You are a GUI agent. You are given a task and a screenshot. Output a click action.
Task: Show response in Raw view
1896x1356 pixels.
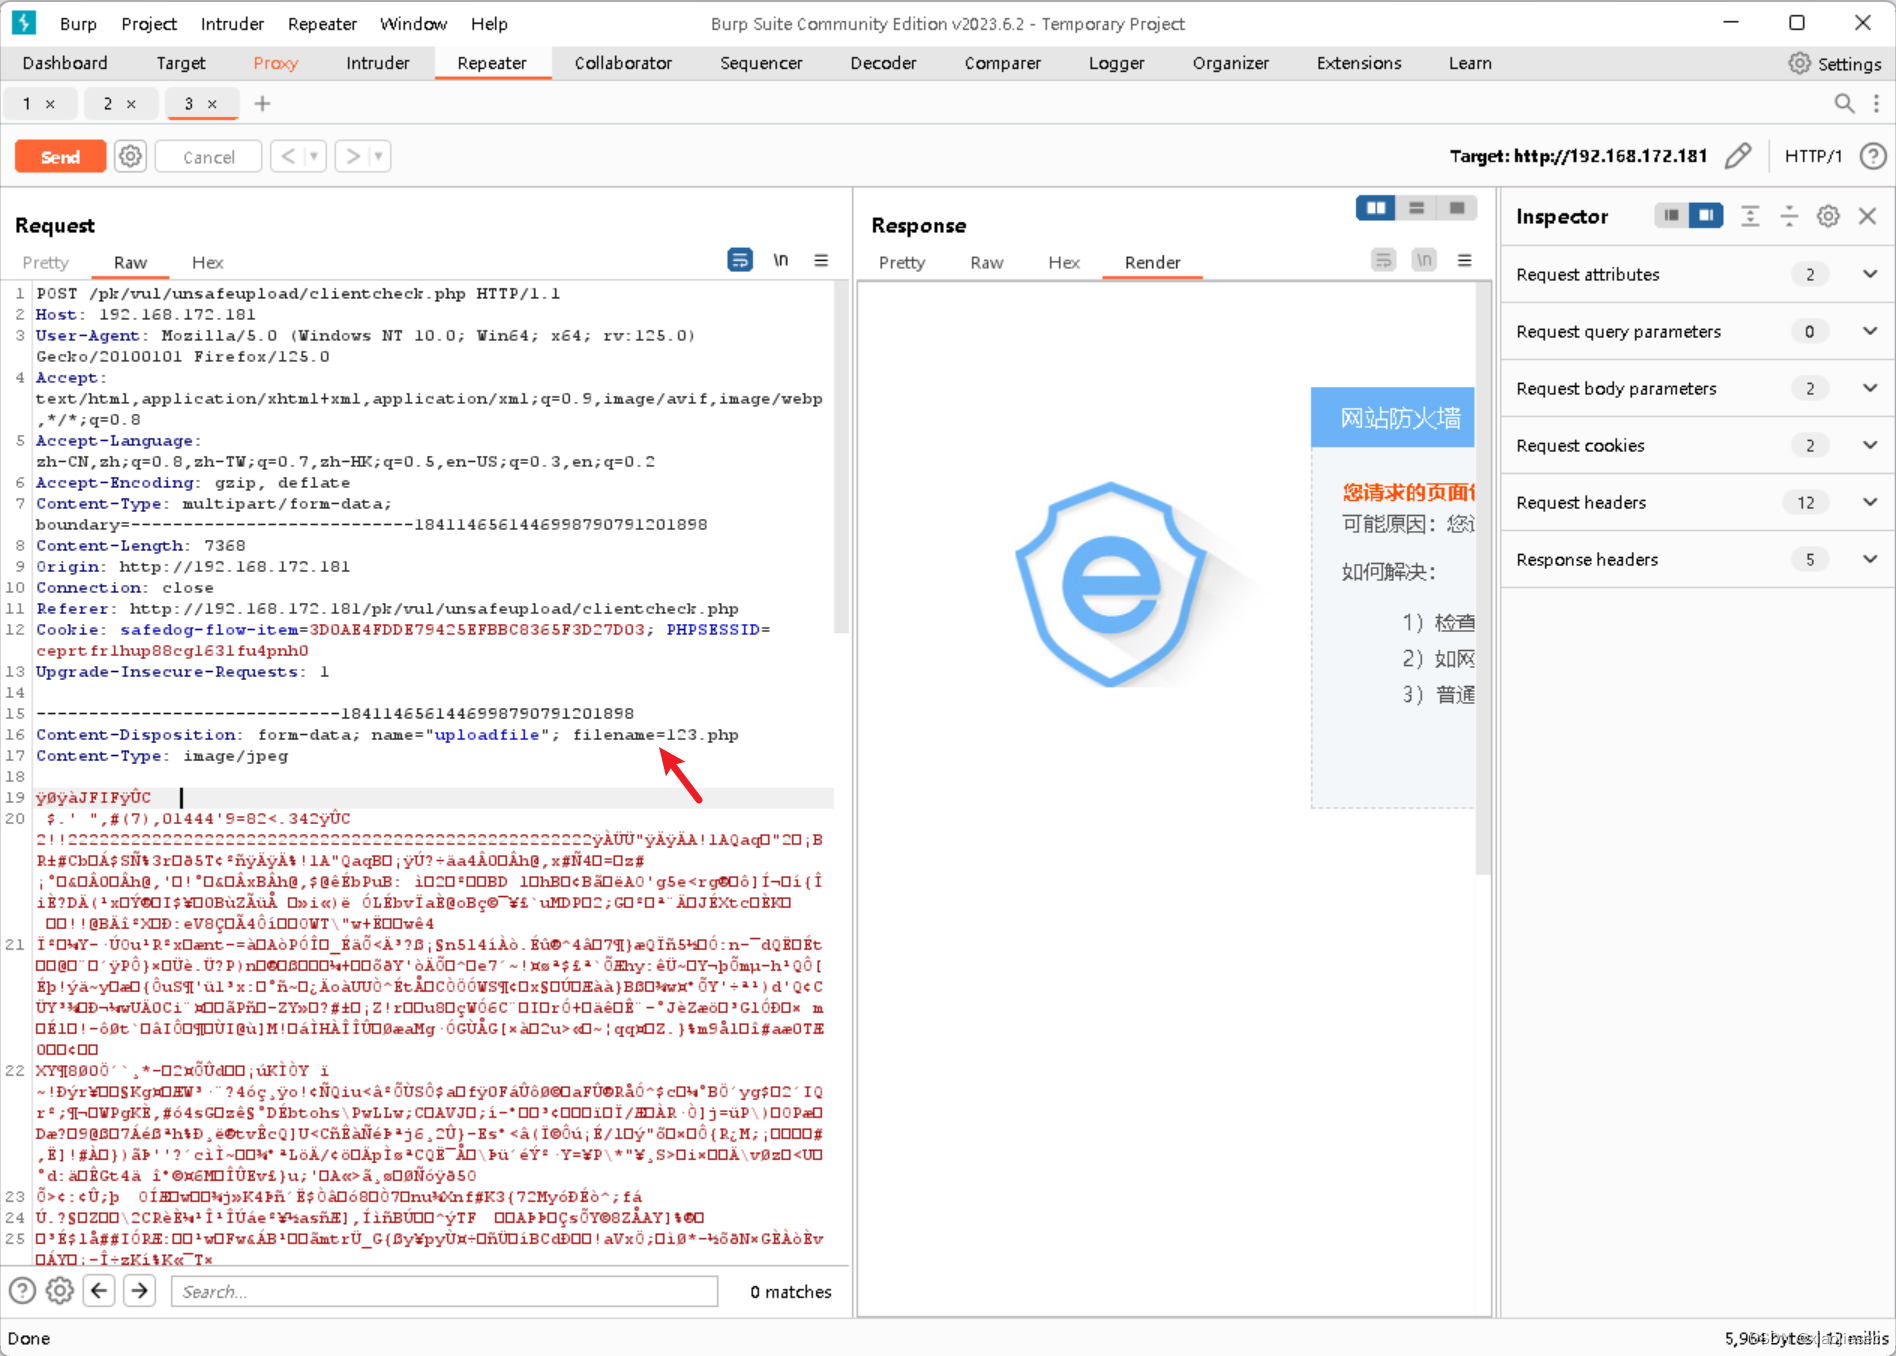[x=986, y=262]
